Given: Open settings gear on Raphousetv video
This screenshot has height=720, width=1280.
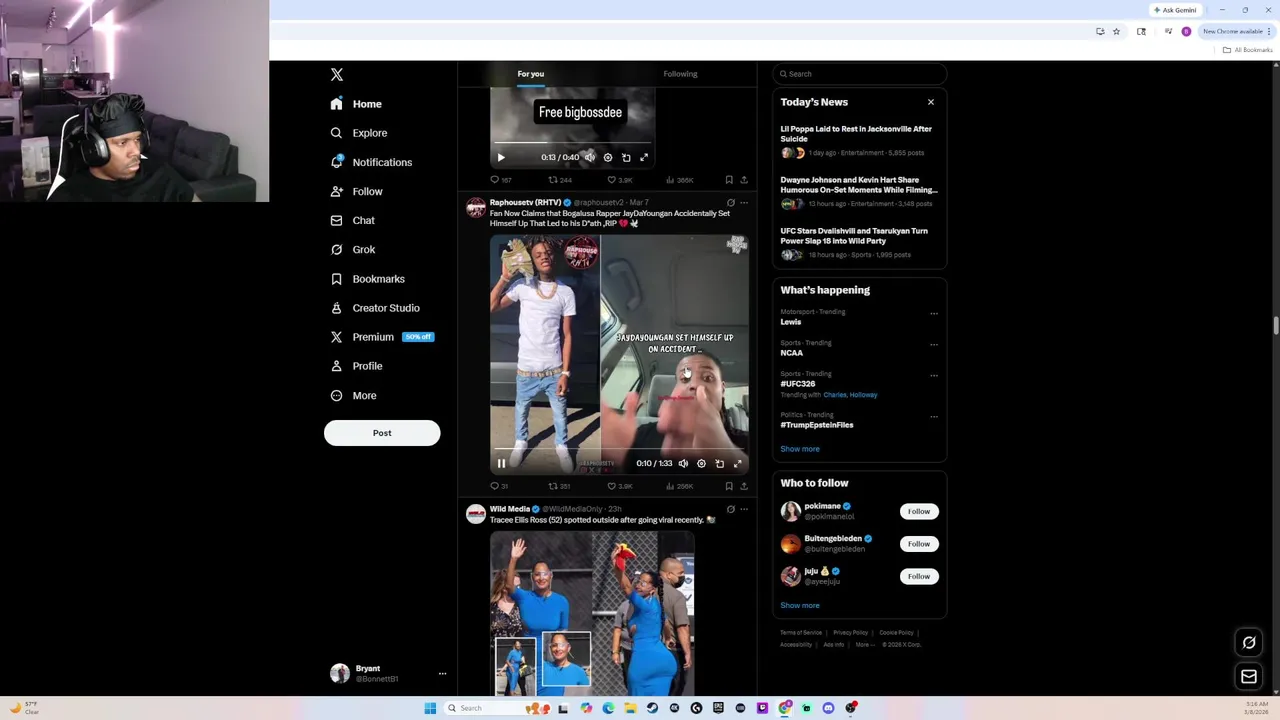Looking at the screenshot, I should tap(701, 463).
